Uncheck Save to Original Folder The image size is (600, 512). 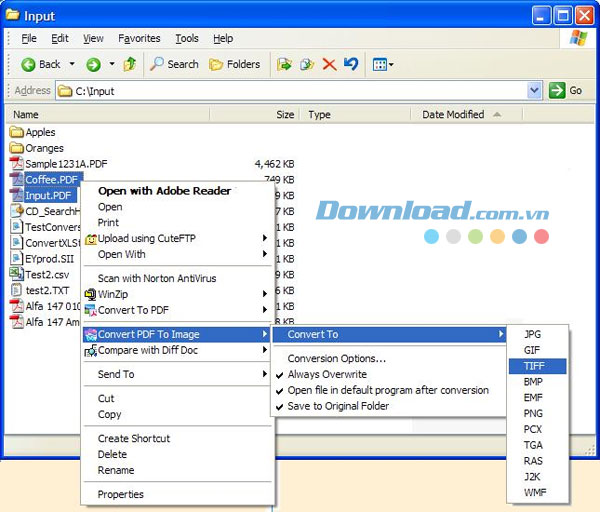(337, 406)
